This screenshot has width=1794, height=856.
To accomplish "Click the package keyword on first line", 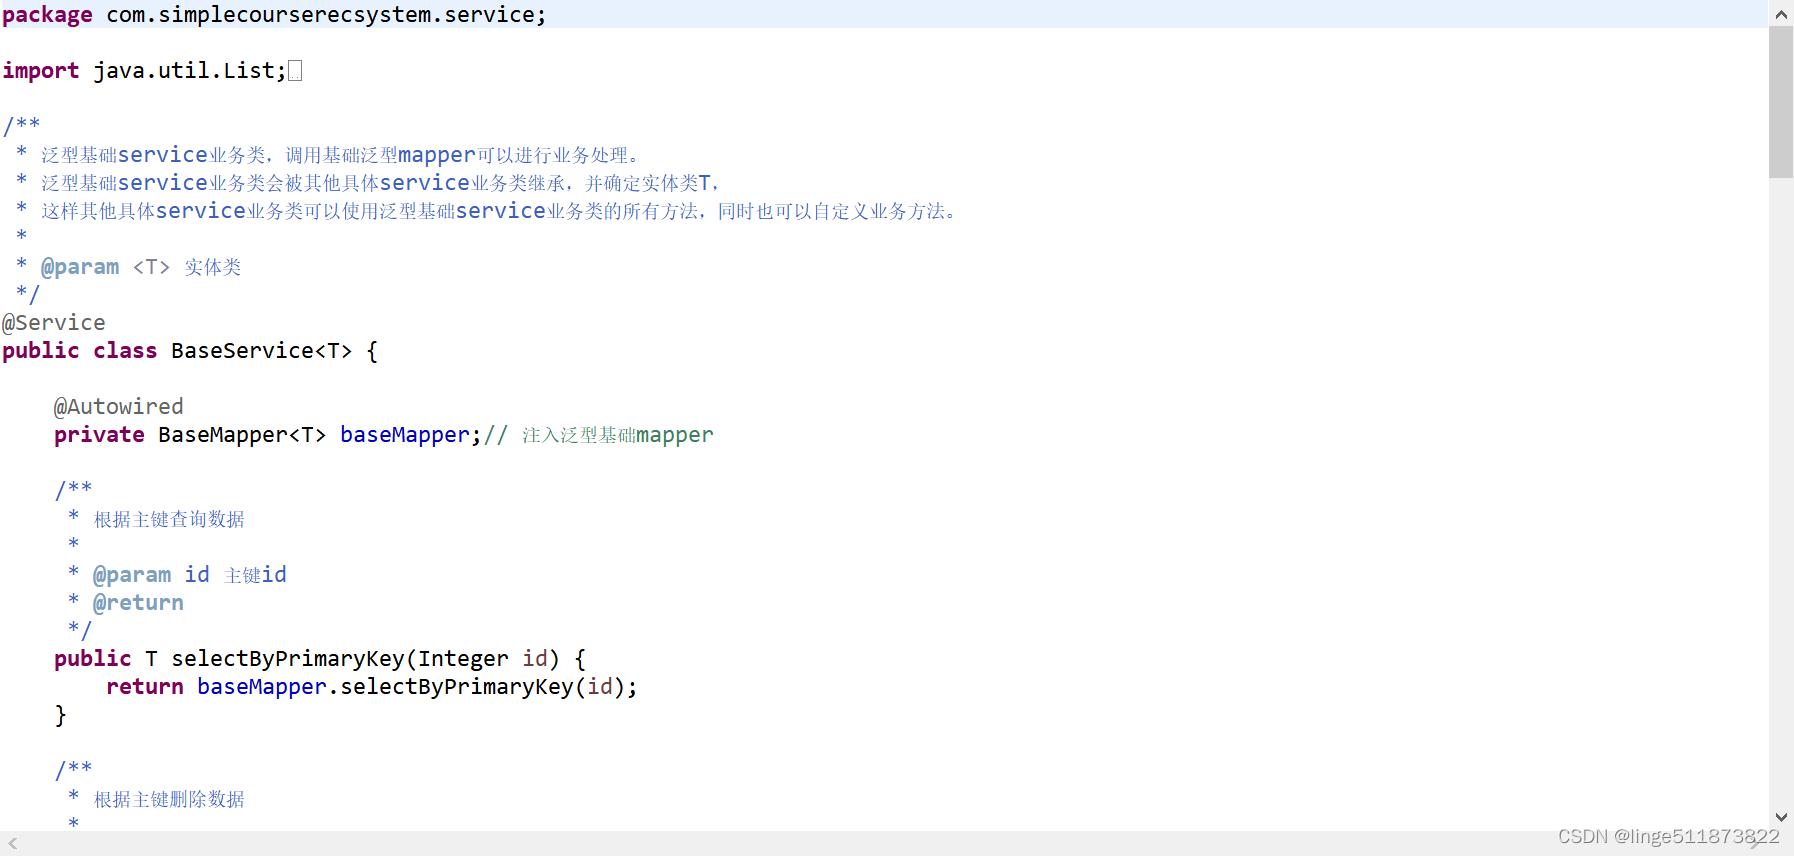I will [x=47, y=15].
